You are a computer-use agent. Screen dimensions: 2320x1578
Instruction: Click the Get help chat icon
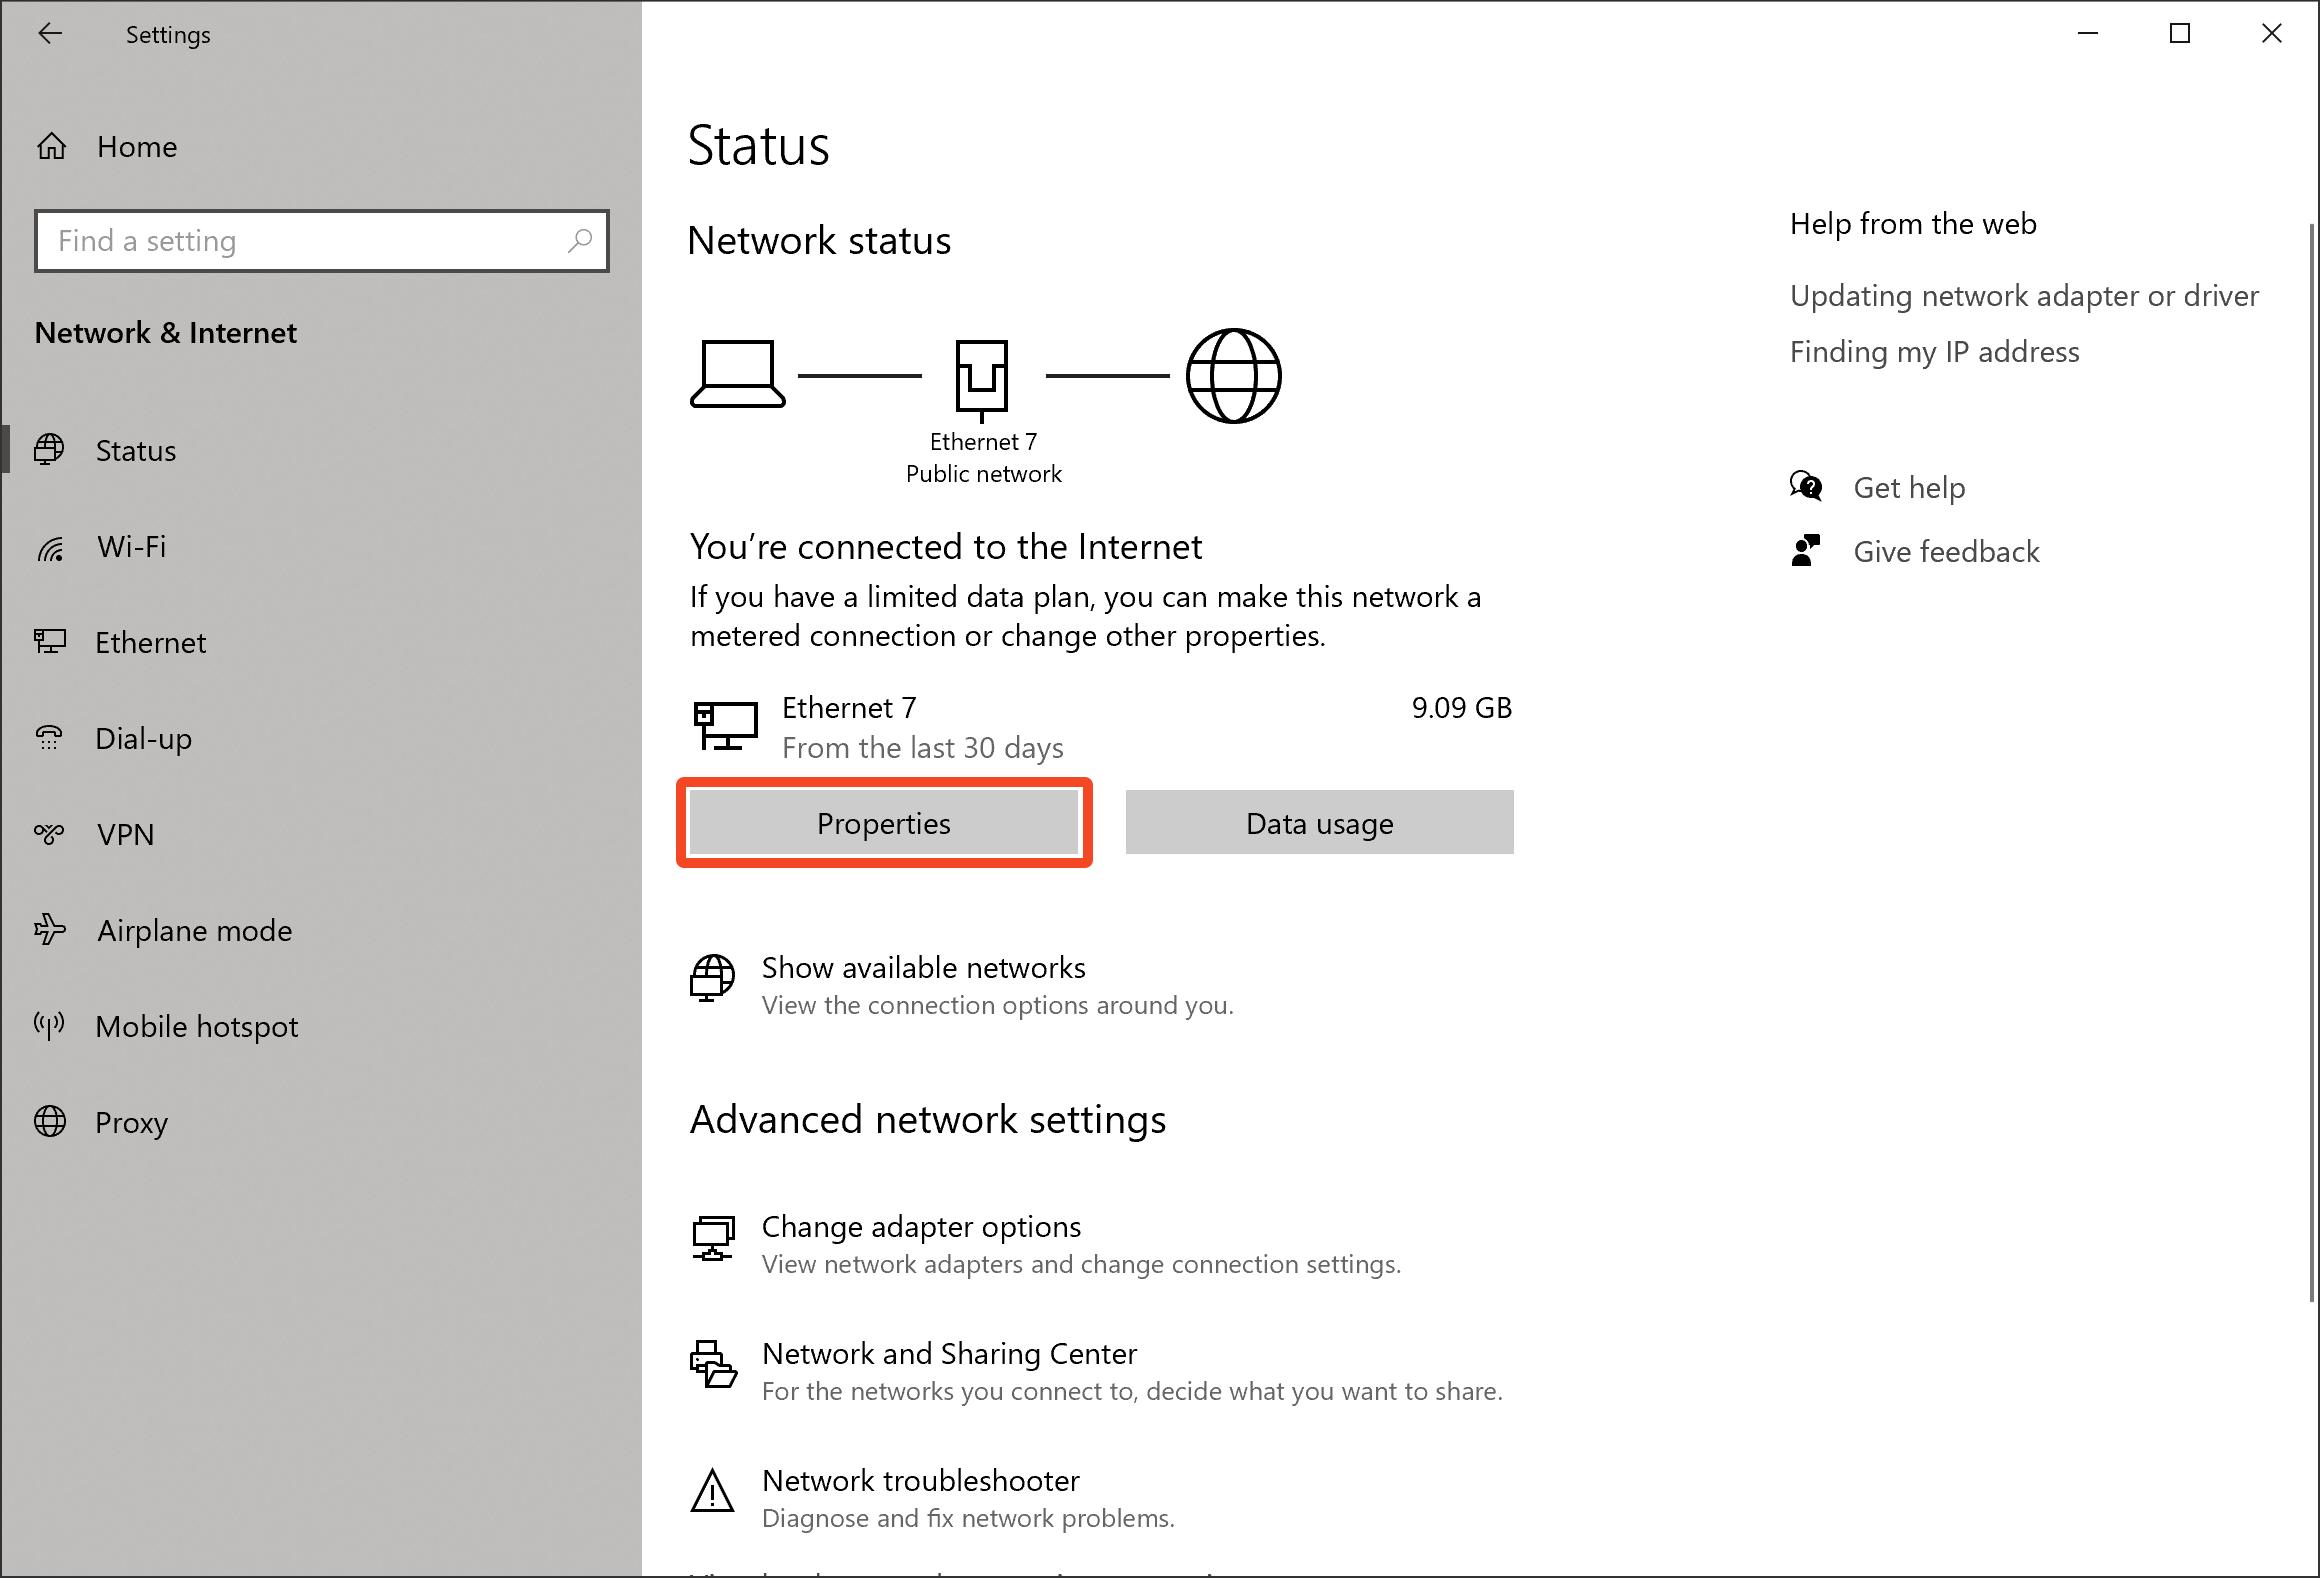[1806, 486]
